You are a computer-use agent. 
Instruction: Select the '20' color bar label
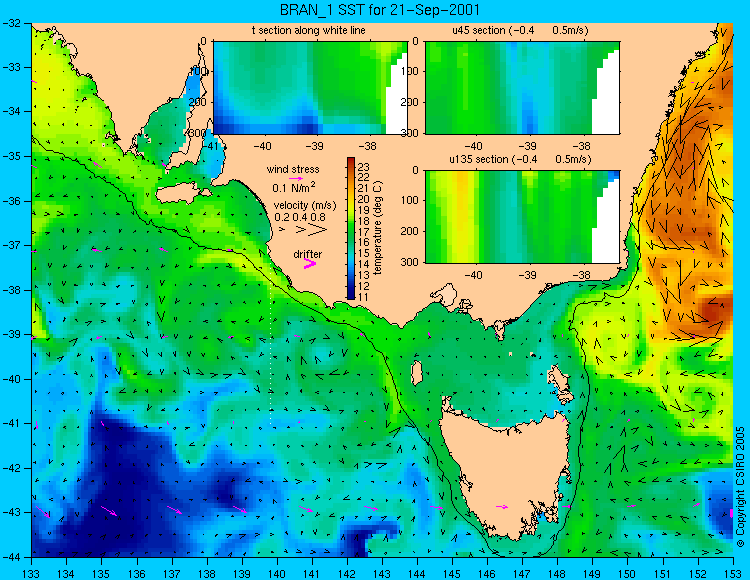[x=364, y=199]
